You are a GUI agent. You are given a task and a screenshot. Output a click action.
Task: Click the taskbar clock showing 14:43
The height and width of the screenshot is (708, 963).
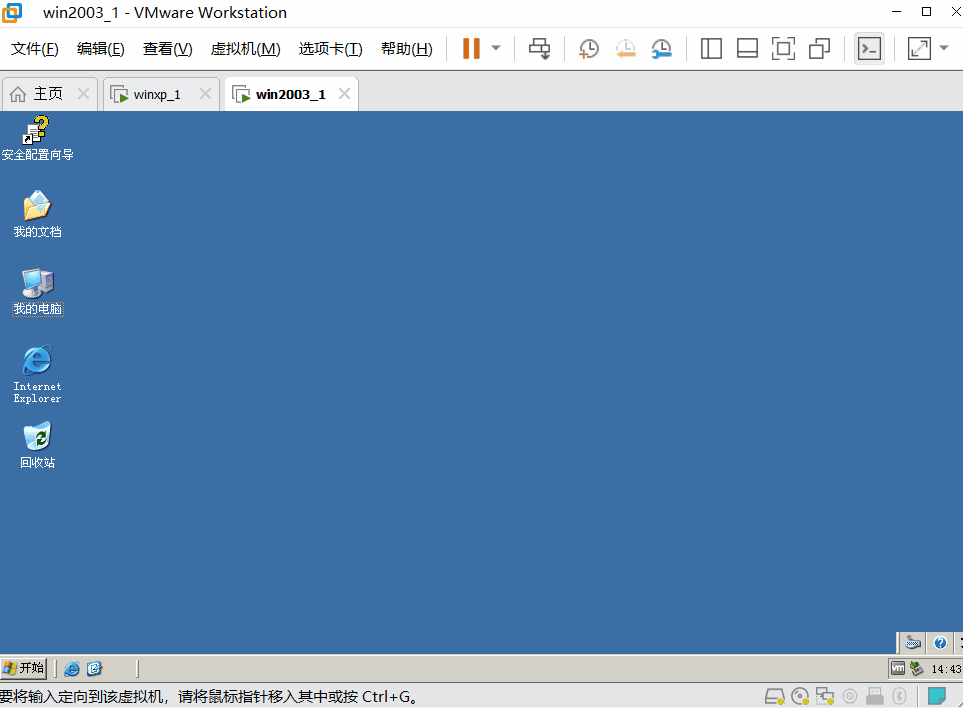click(x=946, y=669)
